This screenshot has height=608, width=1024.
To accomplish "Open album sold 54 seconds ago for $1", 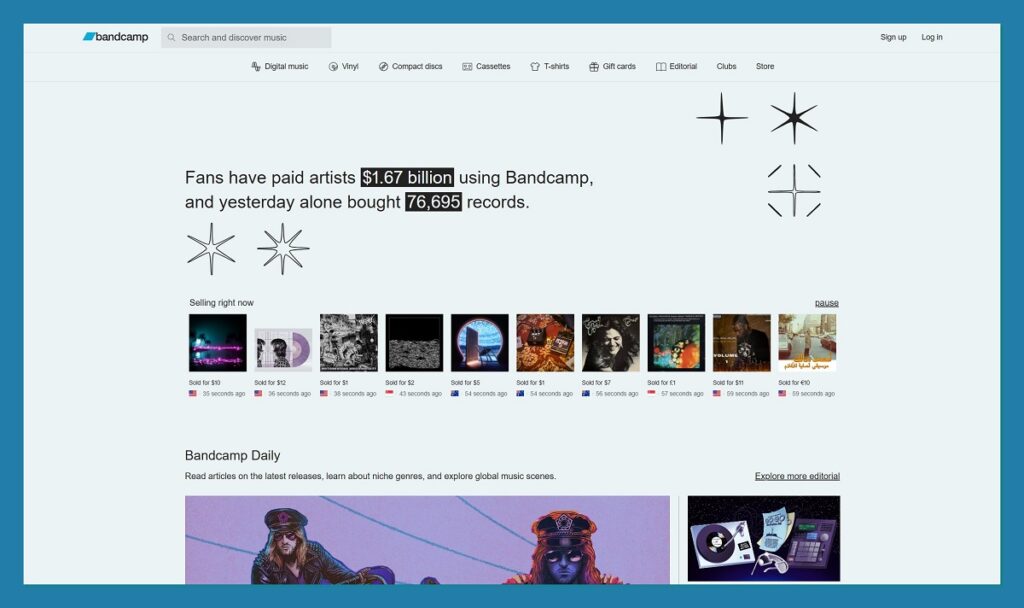I will (x=545, y=343).
